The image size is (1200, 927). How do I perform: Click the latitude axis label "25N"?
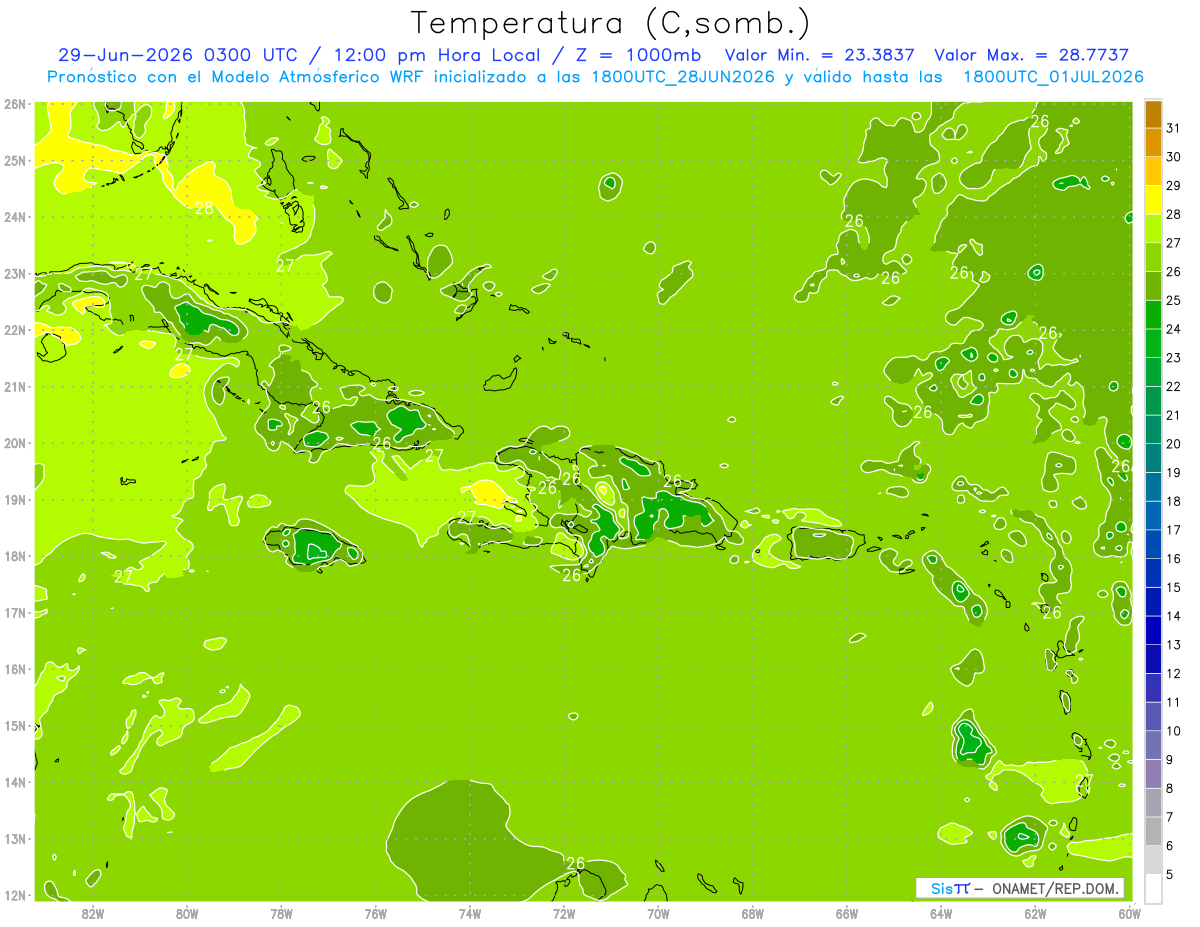point(14,160)
